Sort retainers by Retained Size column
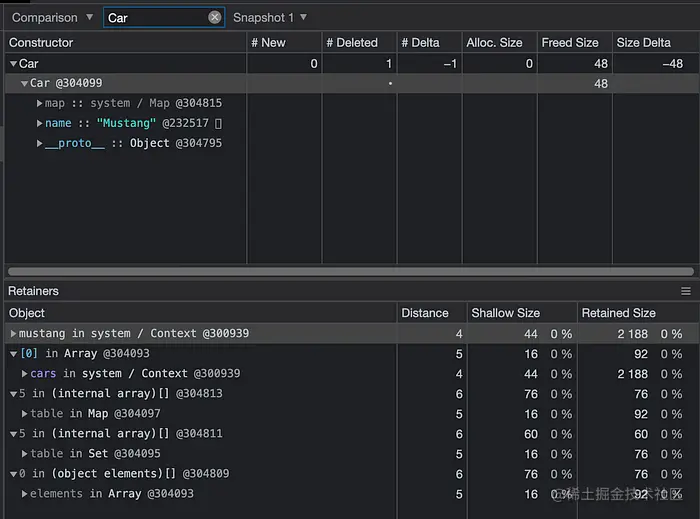 [638, 313]
